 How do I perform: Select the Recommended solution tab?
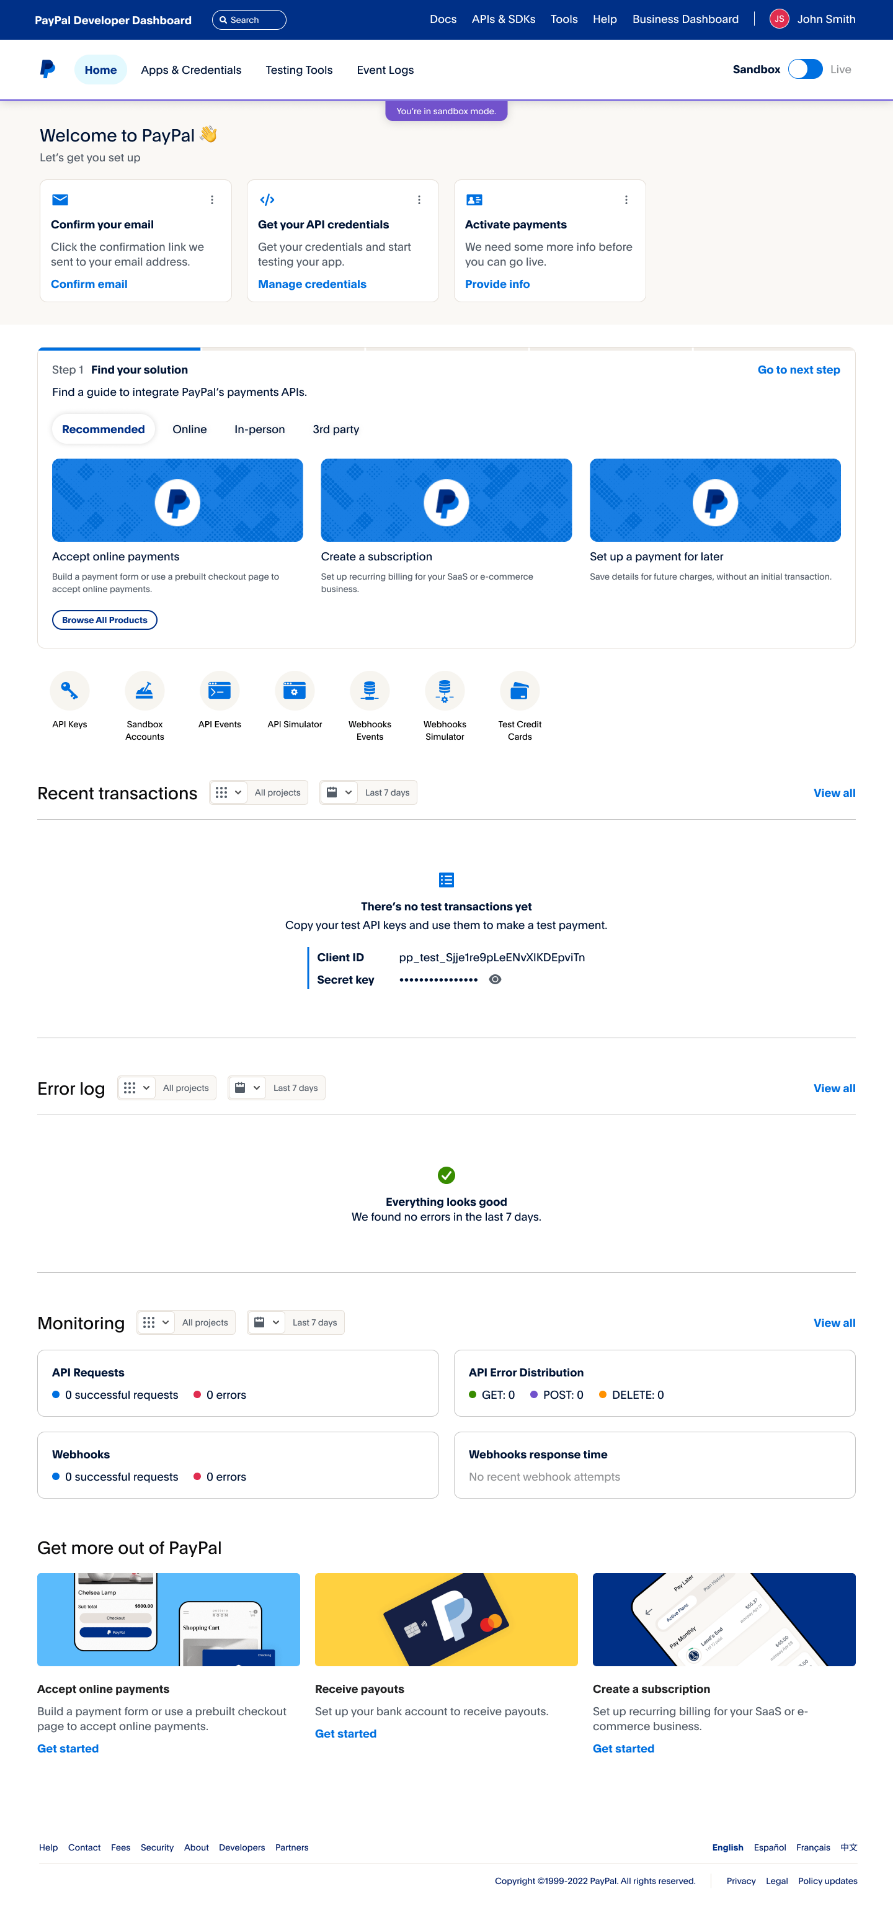(x=103, y=429)
